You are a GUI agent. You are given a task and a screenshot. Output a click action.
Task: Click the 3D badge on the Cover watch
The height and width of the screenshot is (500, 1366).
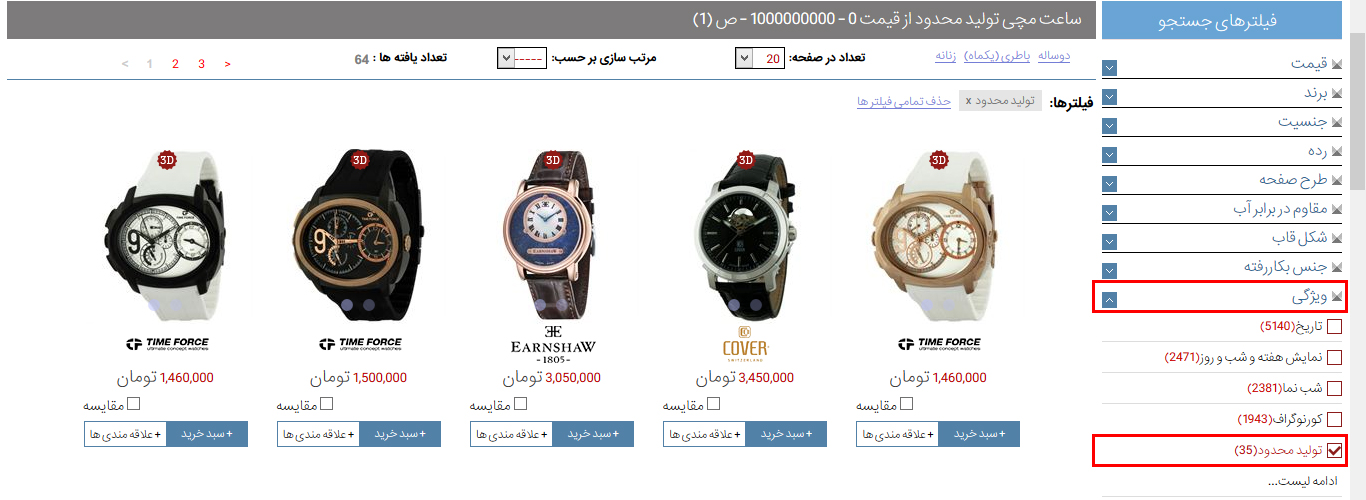[745, 160]
